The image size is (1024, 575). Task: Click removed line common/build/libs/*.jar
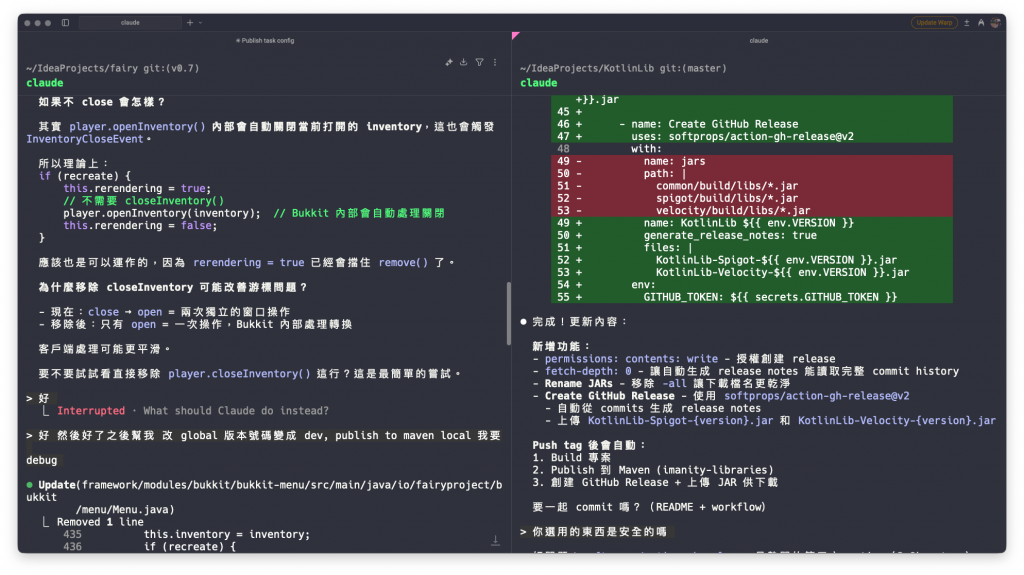[752, 186]
